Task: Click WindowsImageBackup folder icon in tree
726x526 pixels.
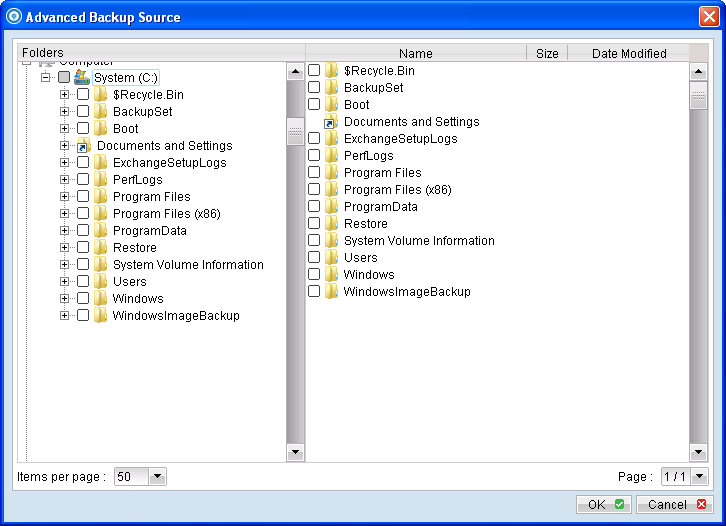Action: click(x=100, y=315)
